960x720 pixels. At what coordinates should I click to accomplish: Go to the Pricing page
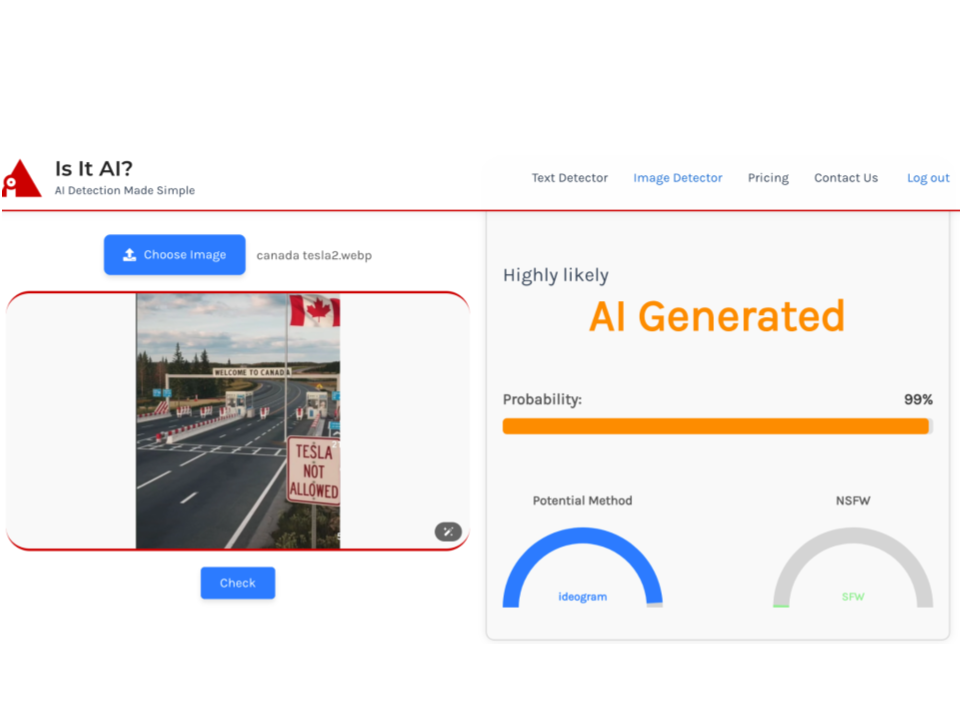click(x=768, y=178)
